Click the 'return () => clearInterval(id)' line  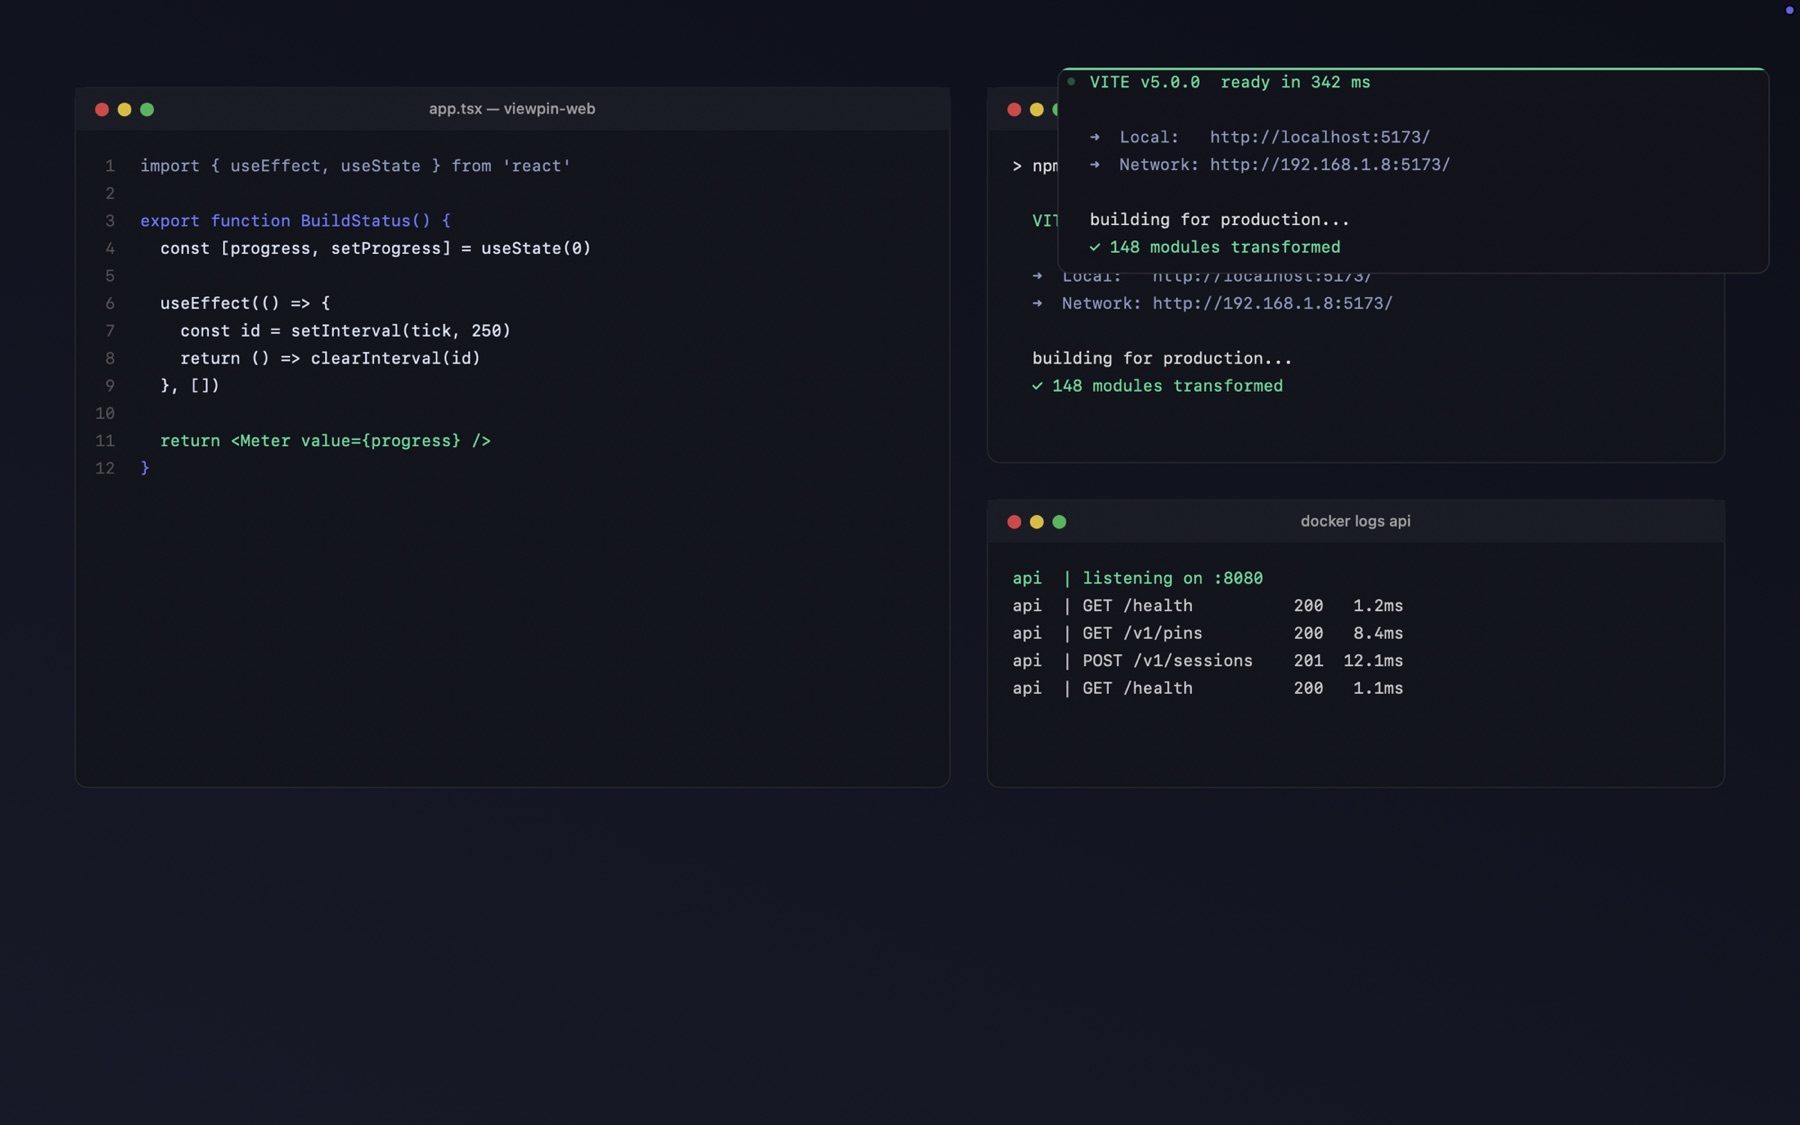coord(330,358)
